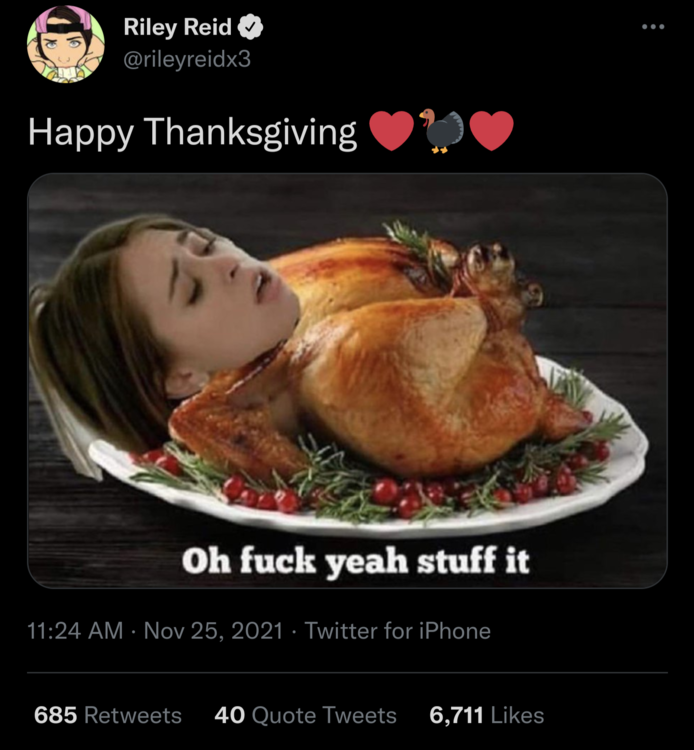Click the rosemary sprig atop the turkey
Viewport: 694px width, 750px height.
(412, 239)
